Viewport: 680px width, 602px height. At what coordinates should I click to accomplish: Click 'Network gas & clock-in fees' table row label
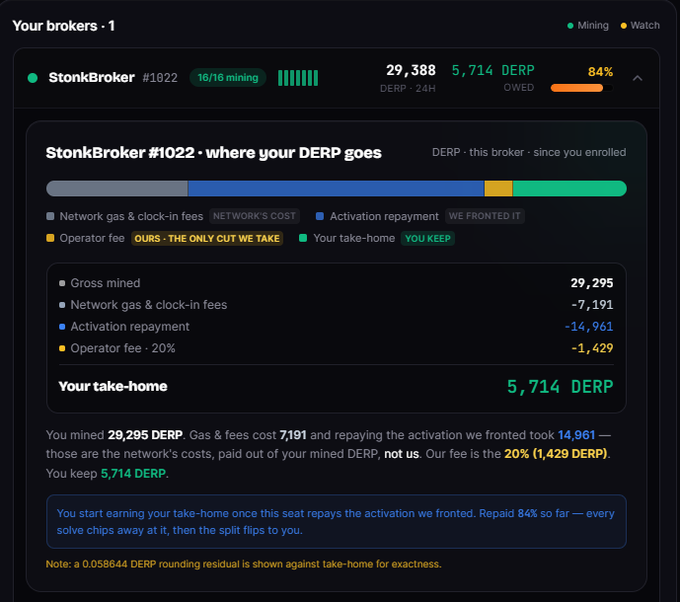click(x=149, y=304)
